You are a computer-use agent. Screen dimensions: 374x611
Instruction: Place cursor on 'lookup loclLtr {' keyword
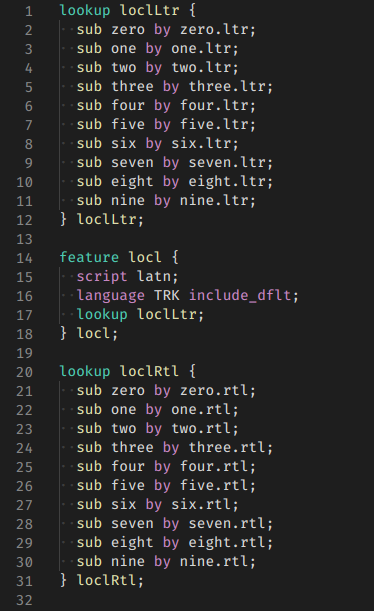point(85,11)
